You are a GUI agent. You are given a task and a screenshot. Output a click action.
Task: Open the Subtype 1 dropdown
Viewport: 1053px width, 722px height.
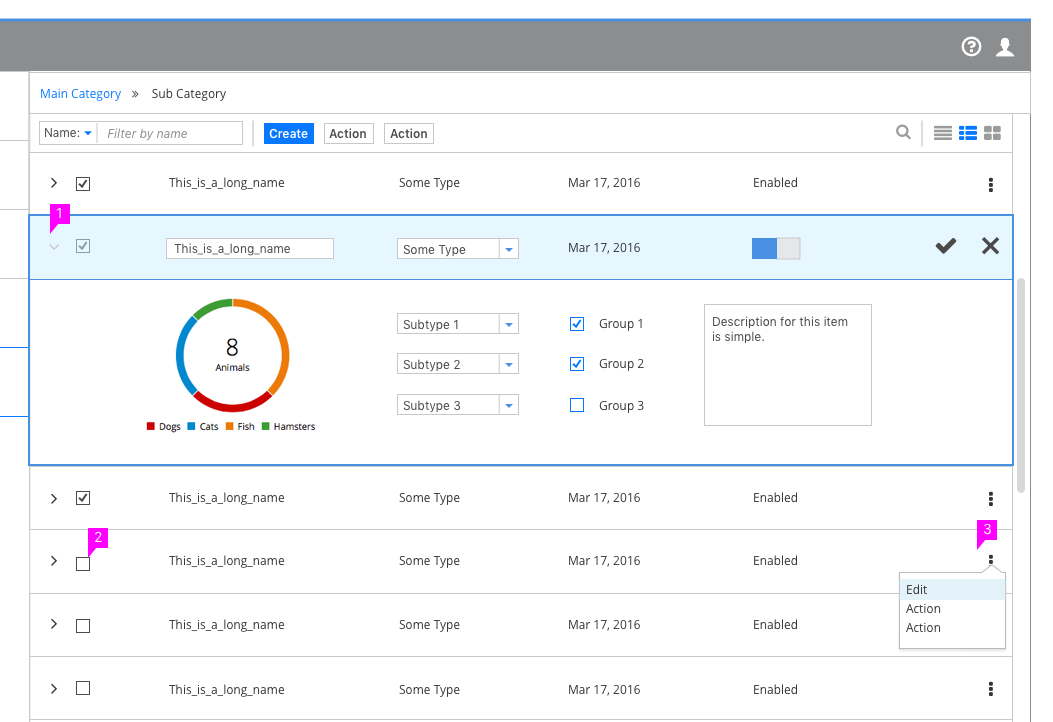coord(457,324)
